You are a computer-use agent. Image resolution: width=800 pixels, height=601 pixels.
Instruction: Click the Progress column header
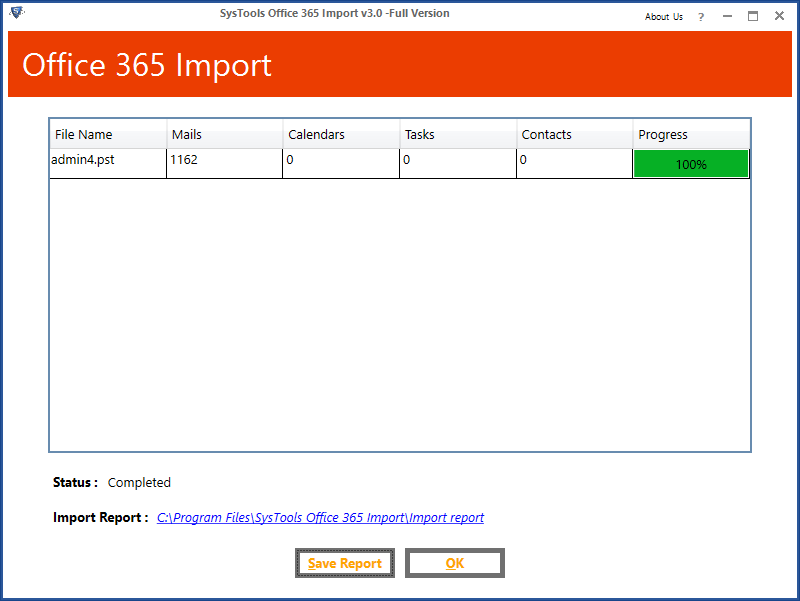(663, 134)
